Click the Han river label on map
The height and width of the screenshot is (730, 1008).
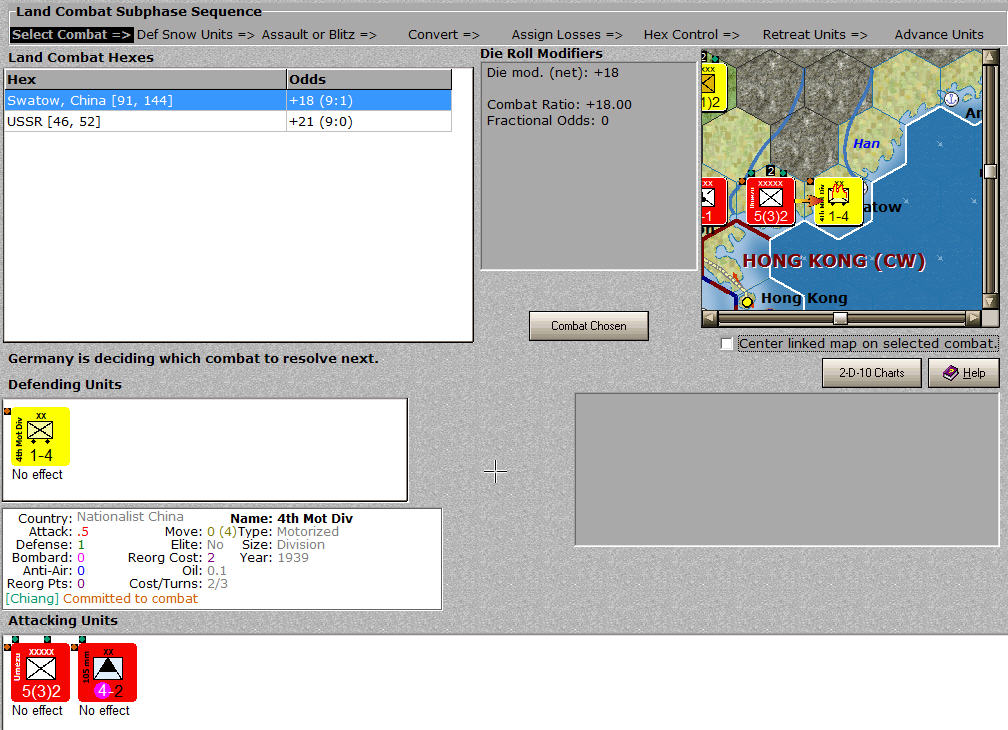tap(866, 144)
